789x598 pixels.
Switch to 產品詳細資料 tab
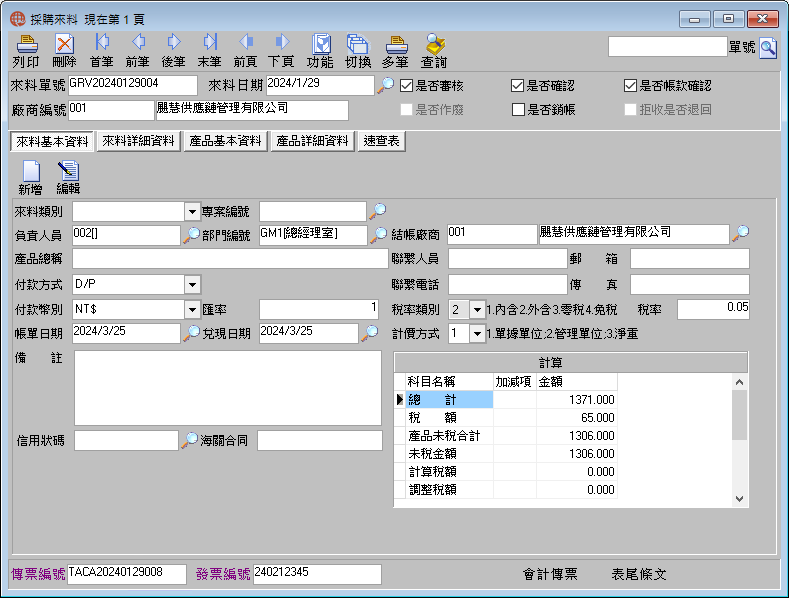(312, 141)
